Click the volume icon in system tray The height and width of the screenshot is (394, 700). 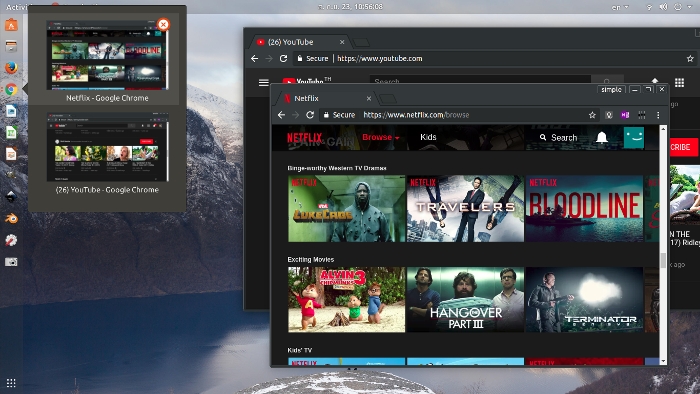coord(664,7)
